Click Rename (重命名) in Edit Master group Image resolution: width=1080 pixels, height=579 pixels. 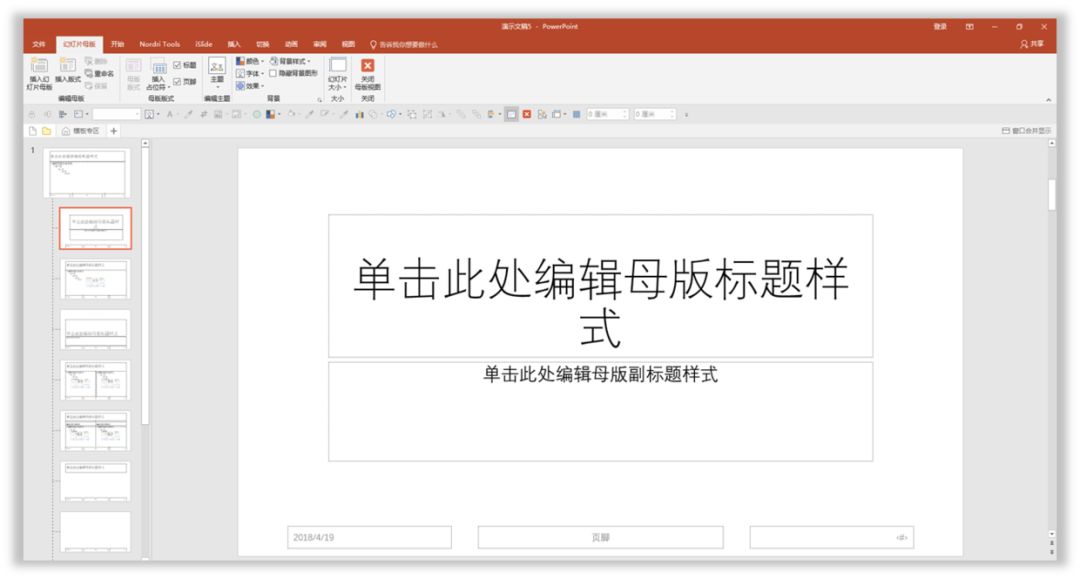[99, 74]
